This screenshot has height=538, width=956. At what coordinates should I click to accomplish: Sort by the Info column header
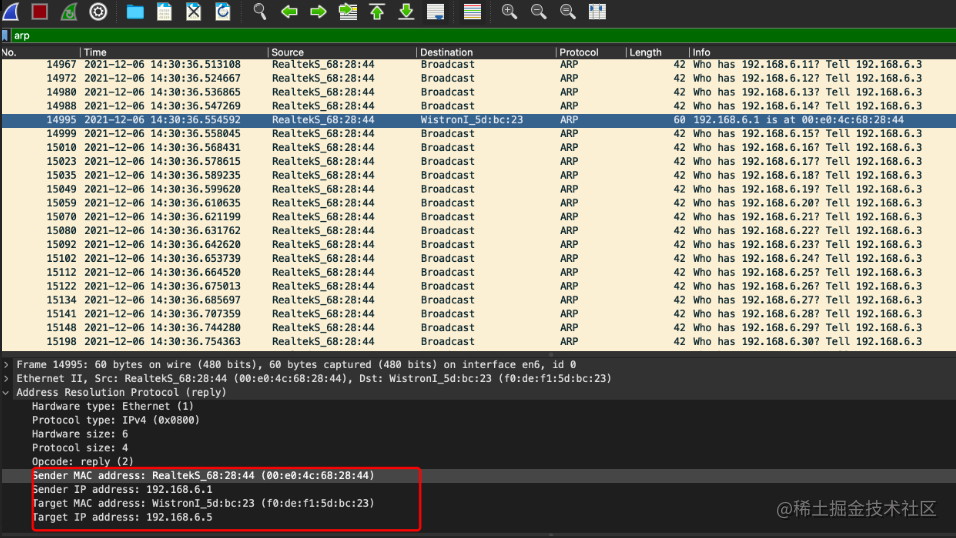(x=822, y=52)
